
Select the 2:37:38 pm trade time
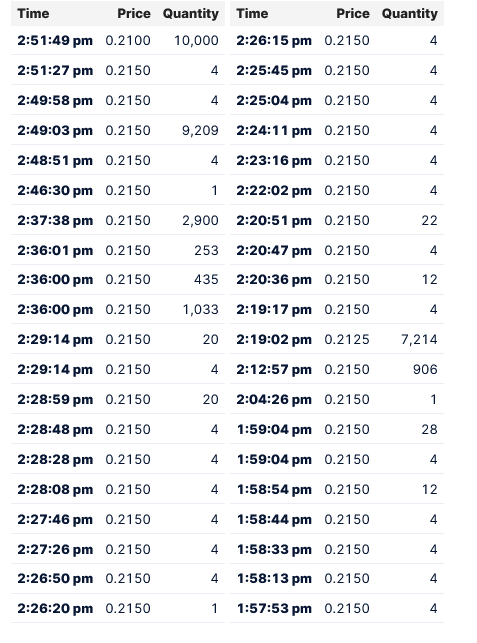pyautogui.click(x=55, y=221)
